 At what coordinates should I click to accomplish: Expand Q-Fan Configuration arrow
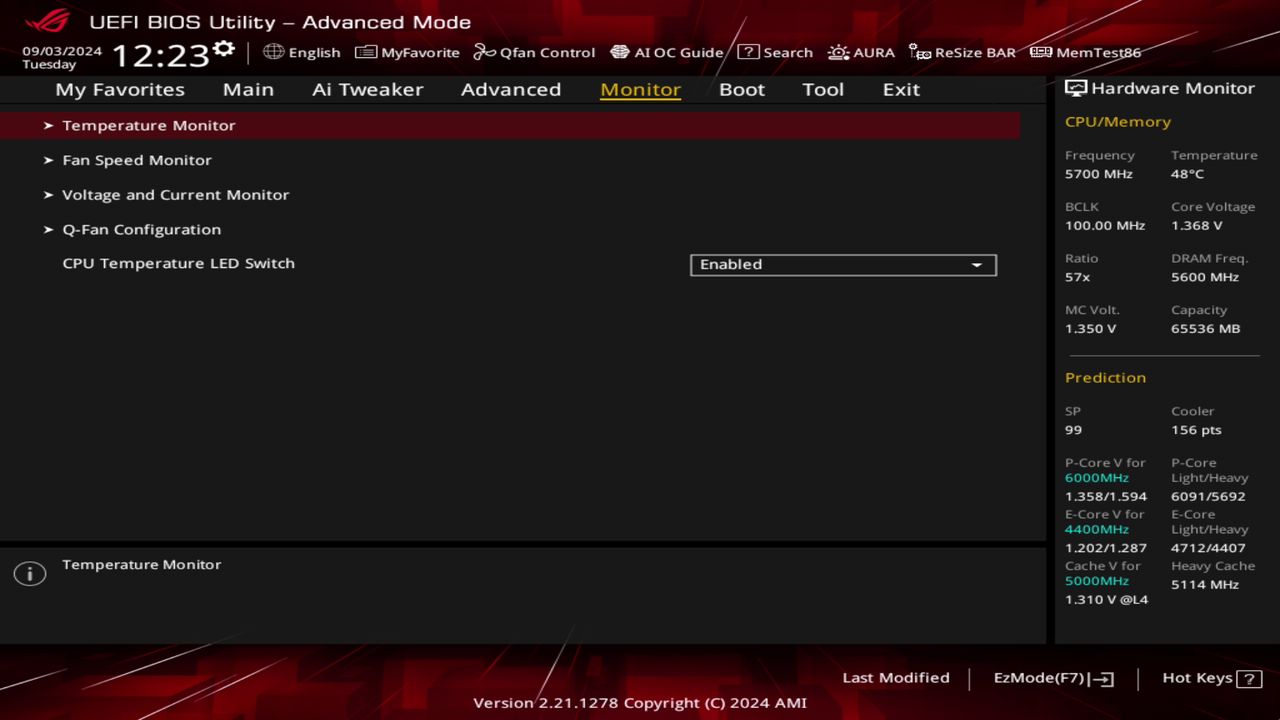48,229
